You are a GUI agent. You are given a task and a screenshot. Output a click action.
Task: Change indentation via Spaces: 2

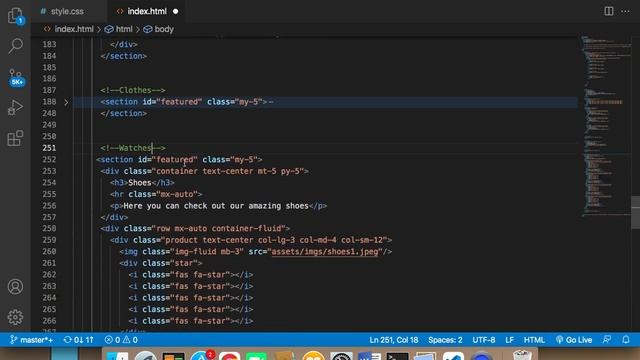click(x=445, y=340)
